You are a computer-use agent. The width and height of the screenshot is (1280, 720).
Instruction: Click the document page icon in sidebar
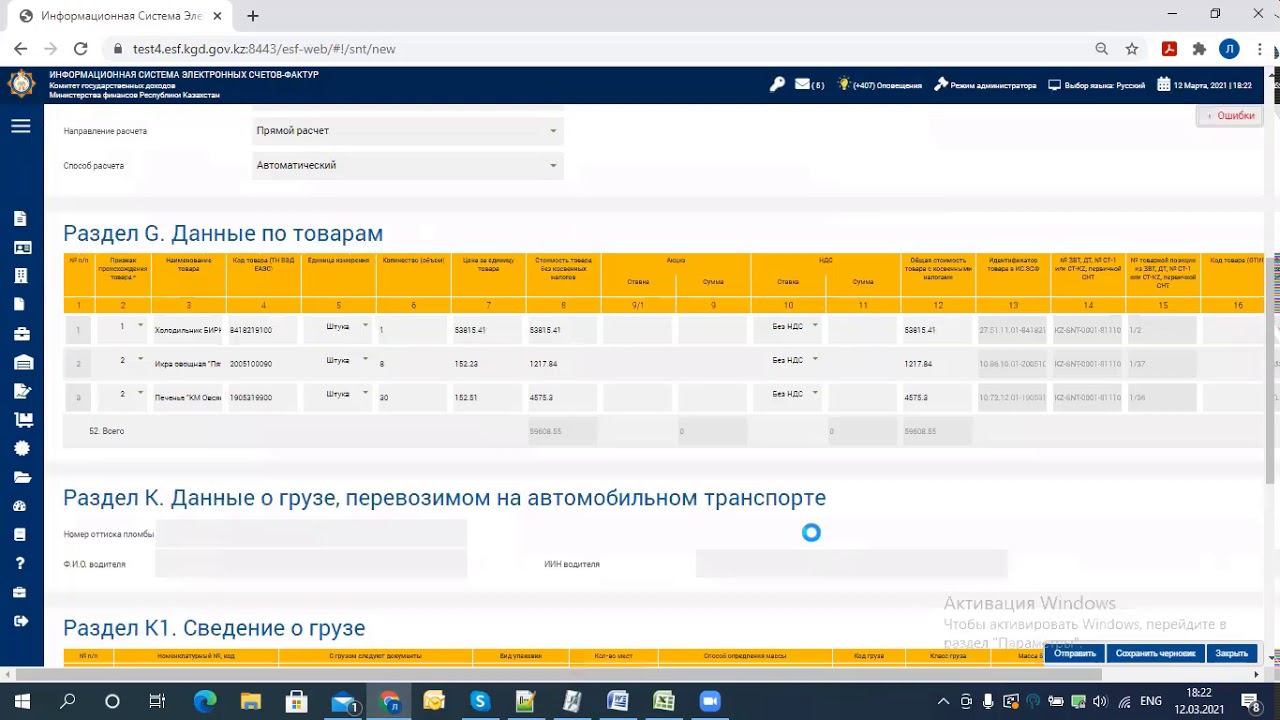click(x=21, y=219)
